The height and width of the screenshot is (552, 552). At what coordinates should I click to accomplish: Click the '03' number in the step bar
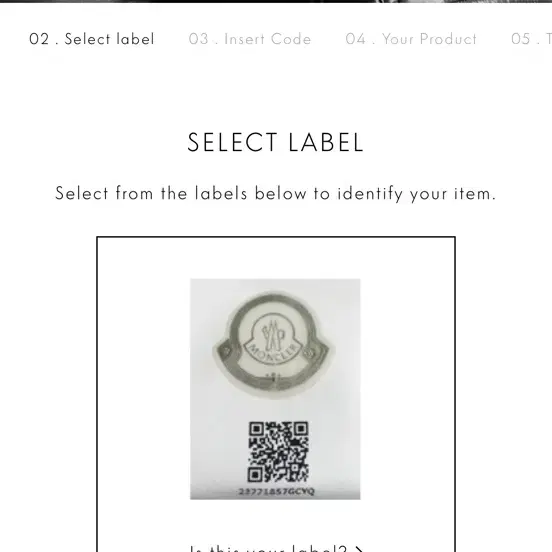click(x=199, y=39)
